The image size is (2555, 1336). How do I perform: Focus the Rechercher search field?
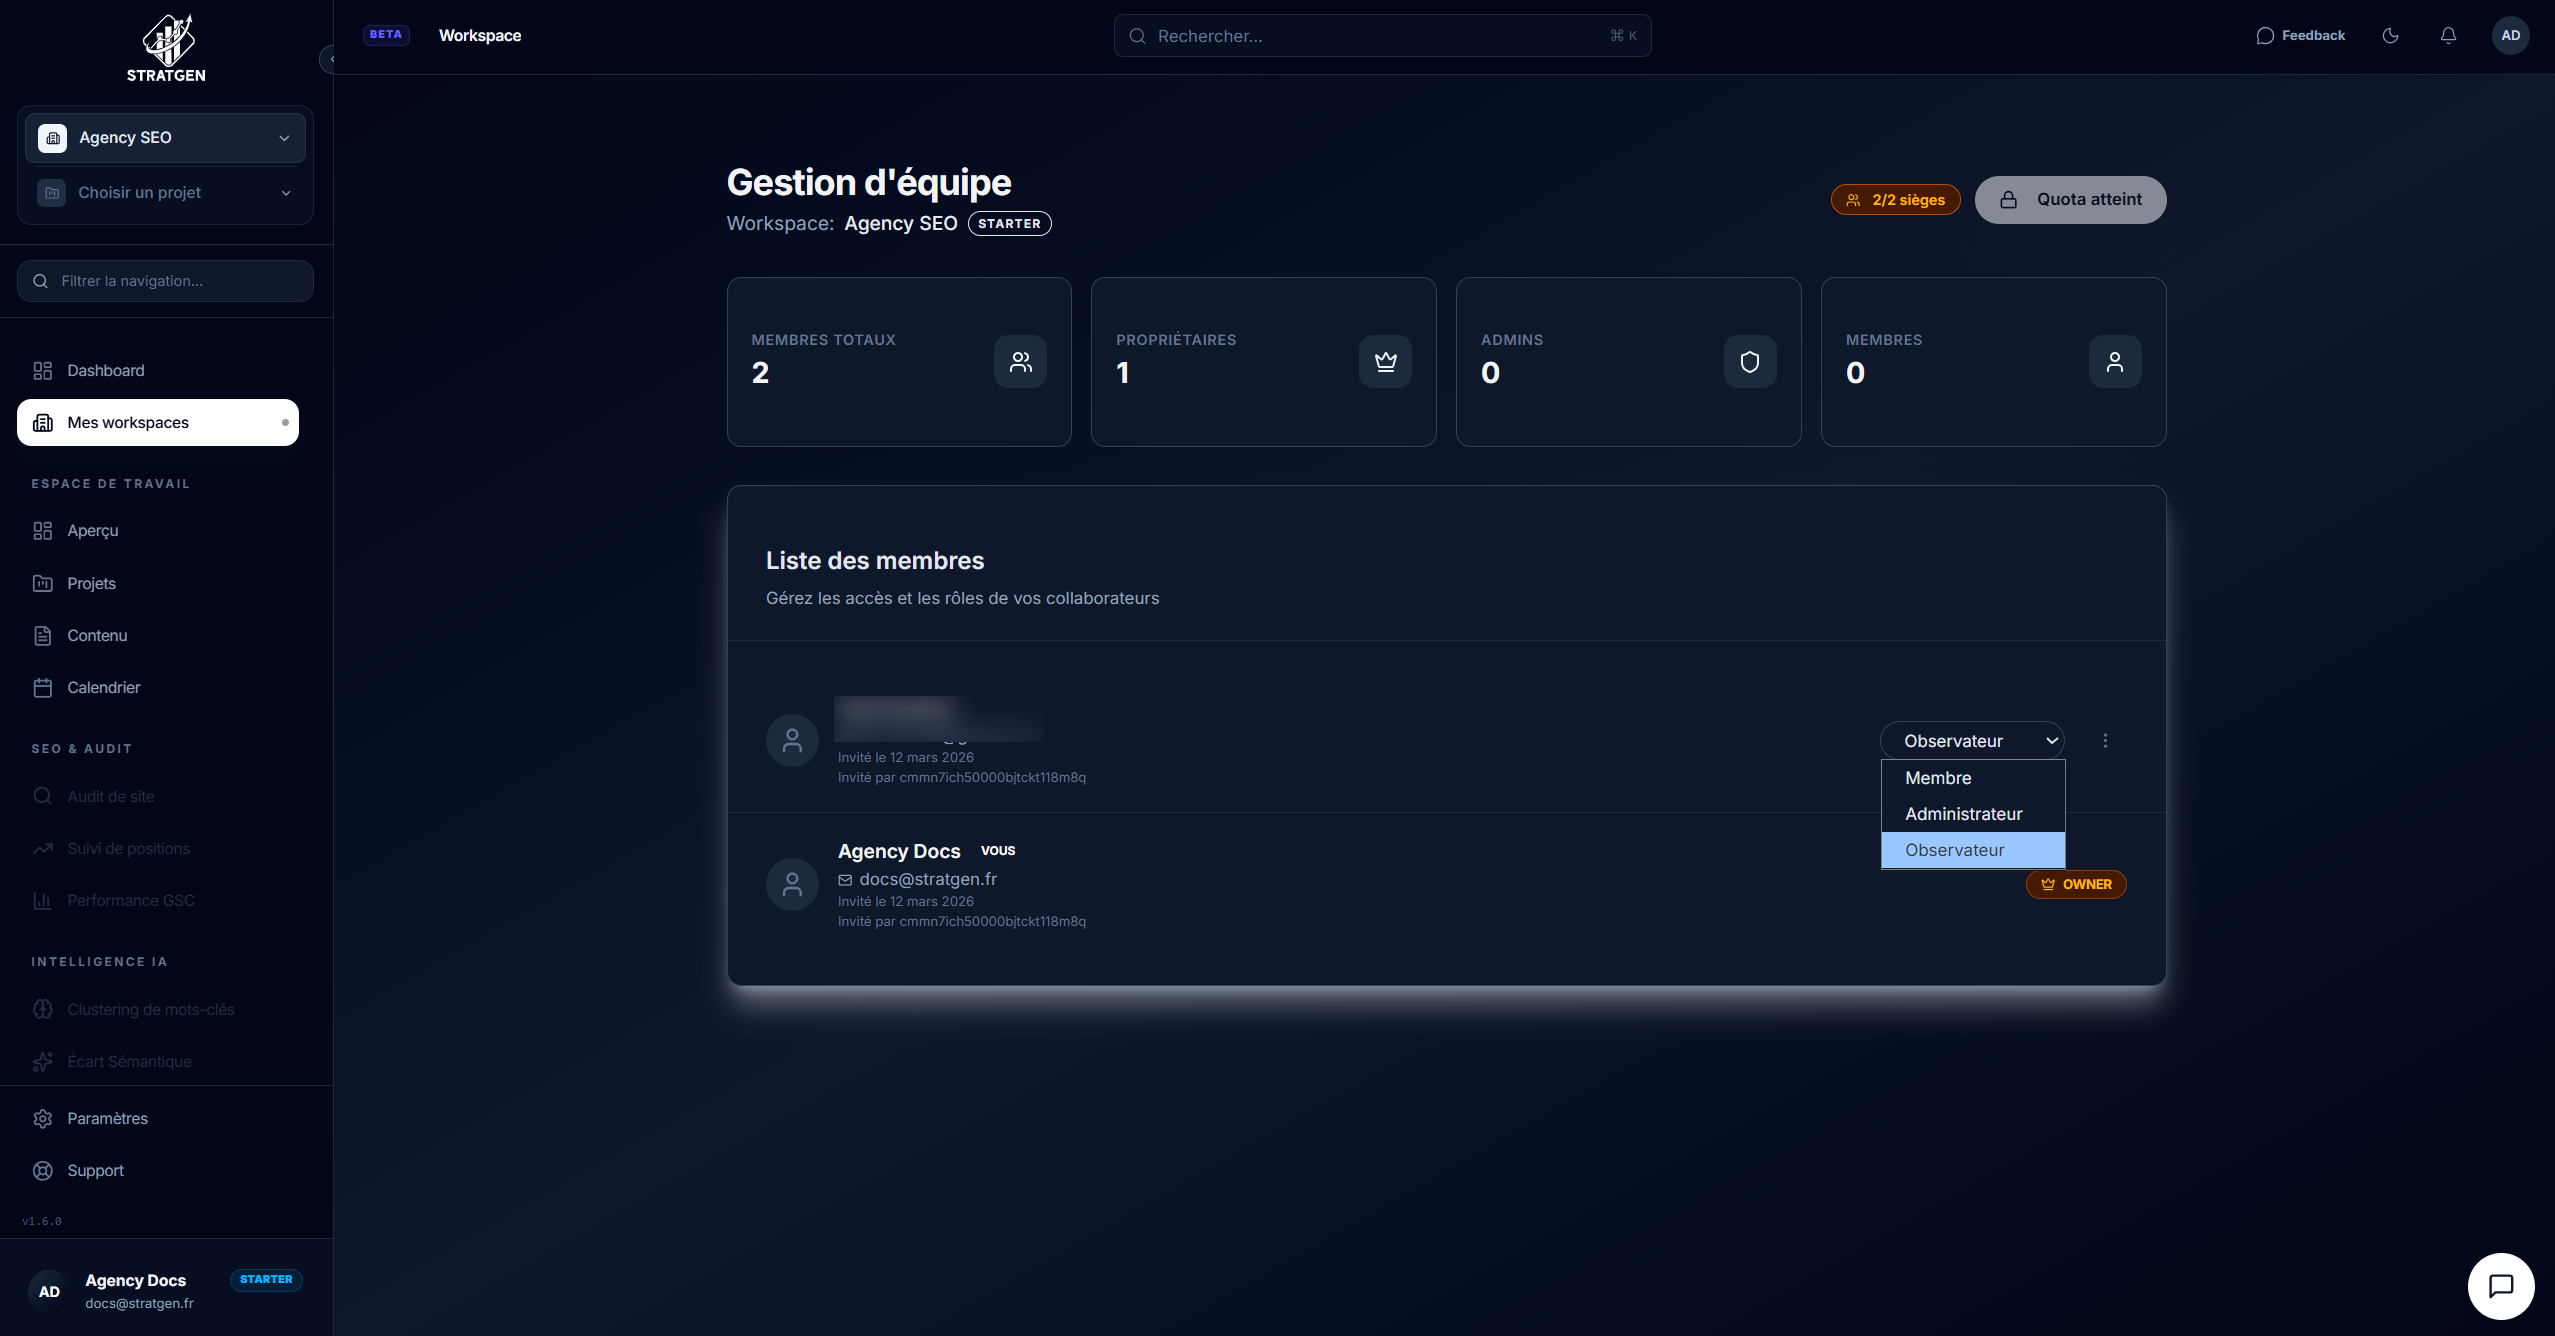1380,36
